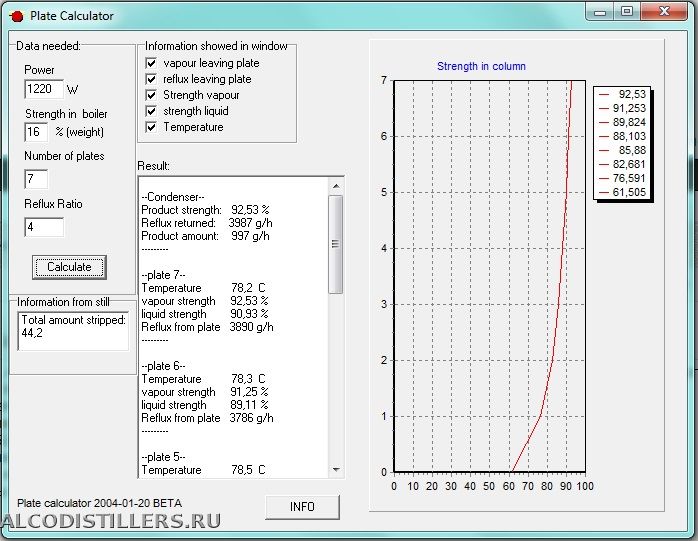
Task: Focus the Number of plates field
Action: point(36,179)
